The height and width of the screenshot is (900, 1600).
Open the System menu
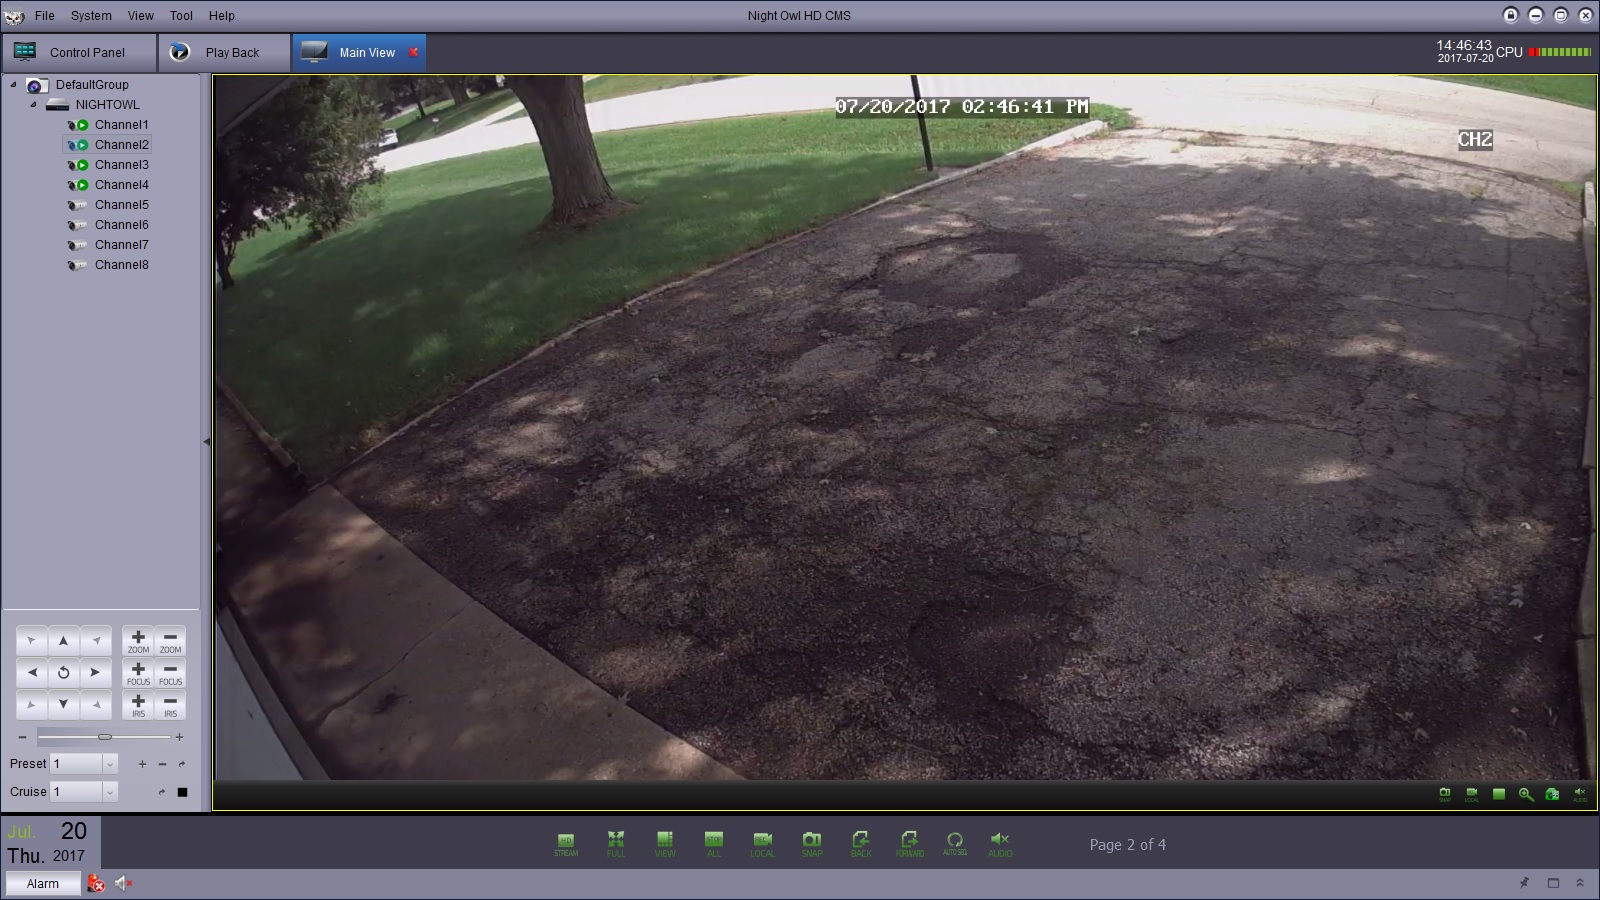(91, 16)
